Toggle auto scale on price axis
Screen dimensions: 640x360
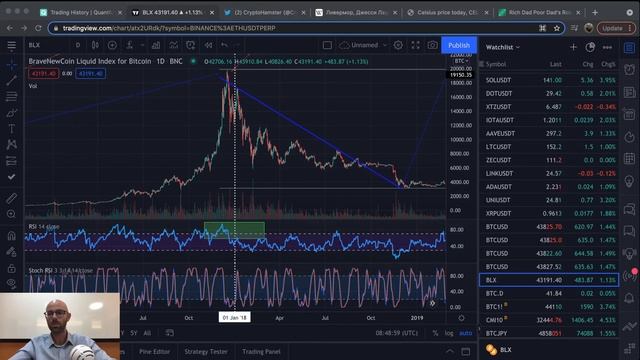click(x=465, y=333)
